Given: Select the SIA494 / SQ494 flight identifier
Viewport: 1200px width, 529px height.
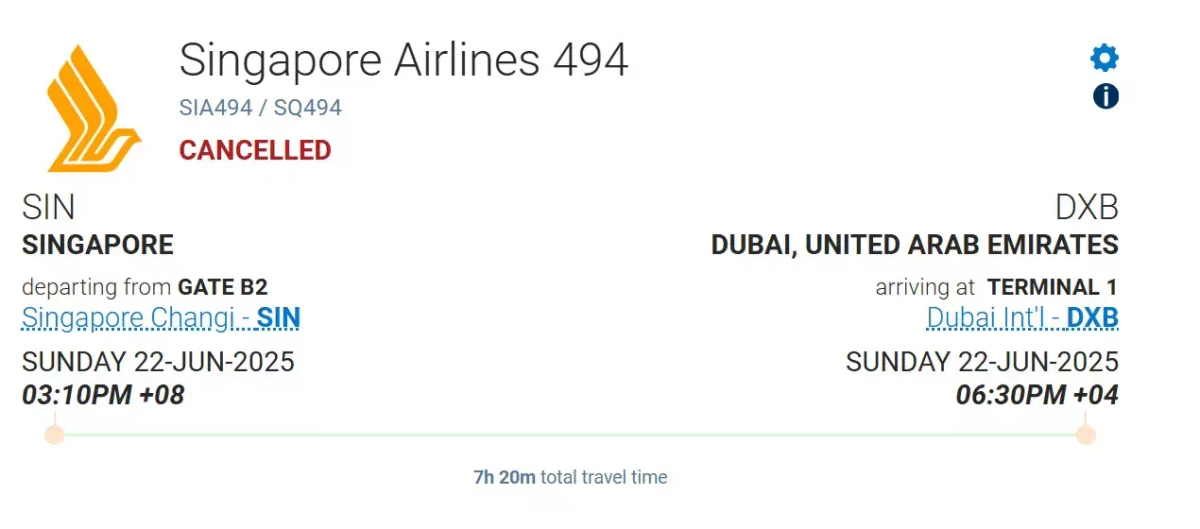Looking at the screenshot, I should (261, 108).
